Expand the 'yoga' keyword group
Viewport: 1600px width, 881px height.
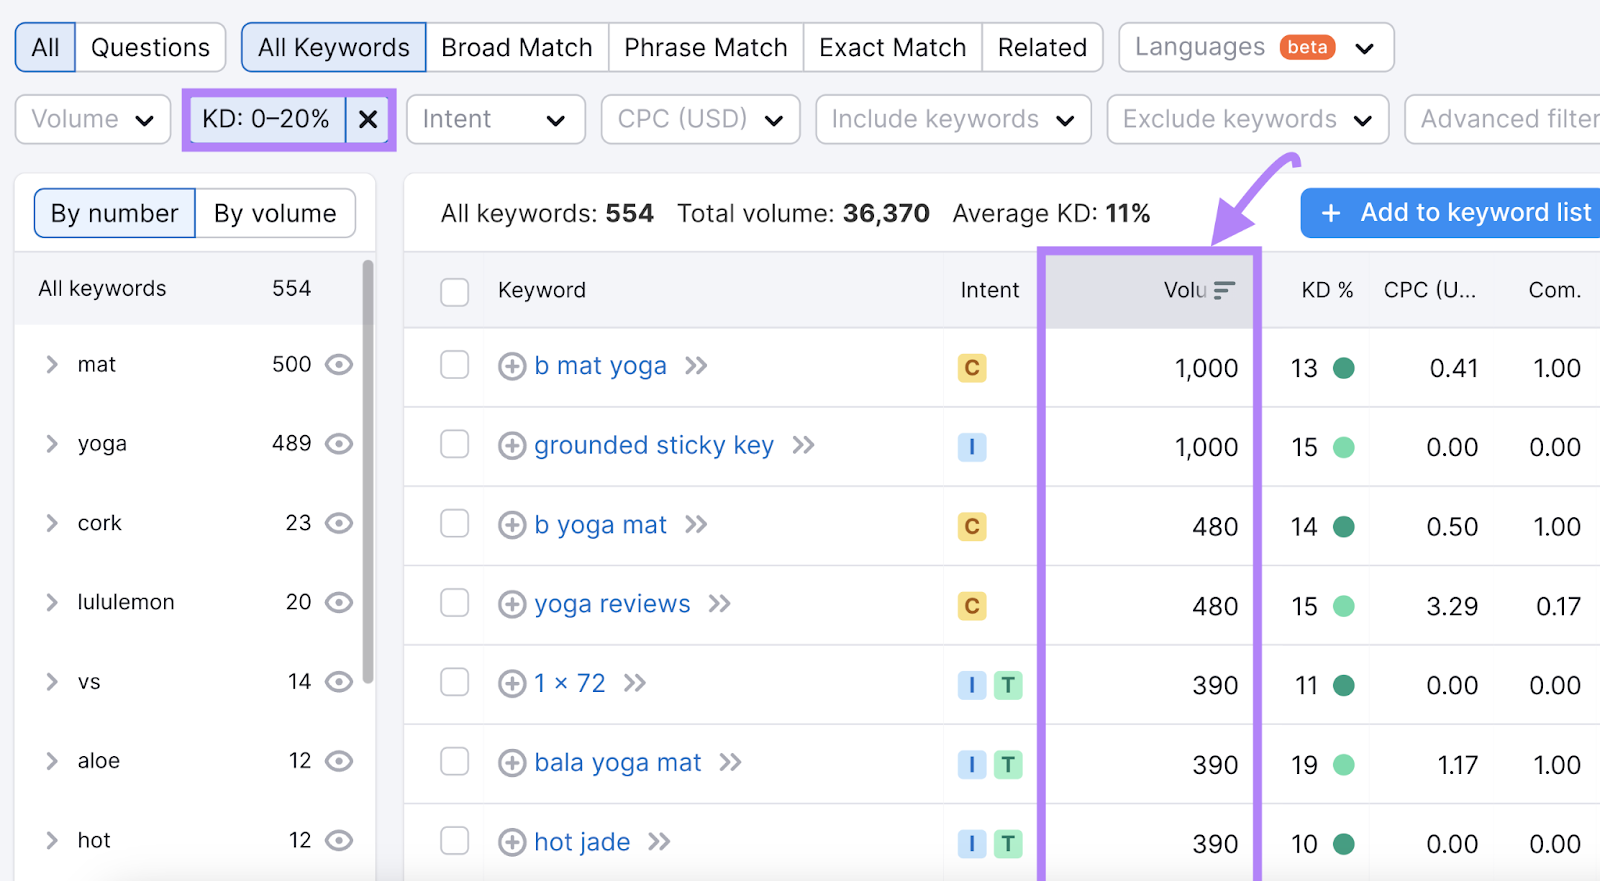52,443
